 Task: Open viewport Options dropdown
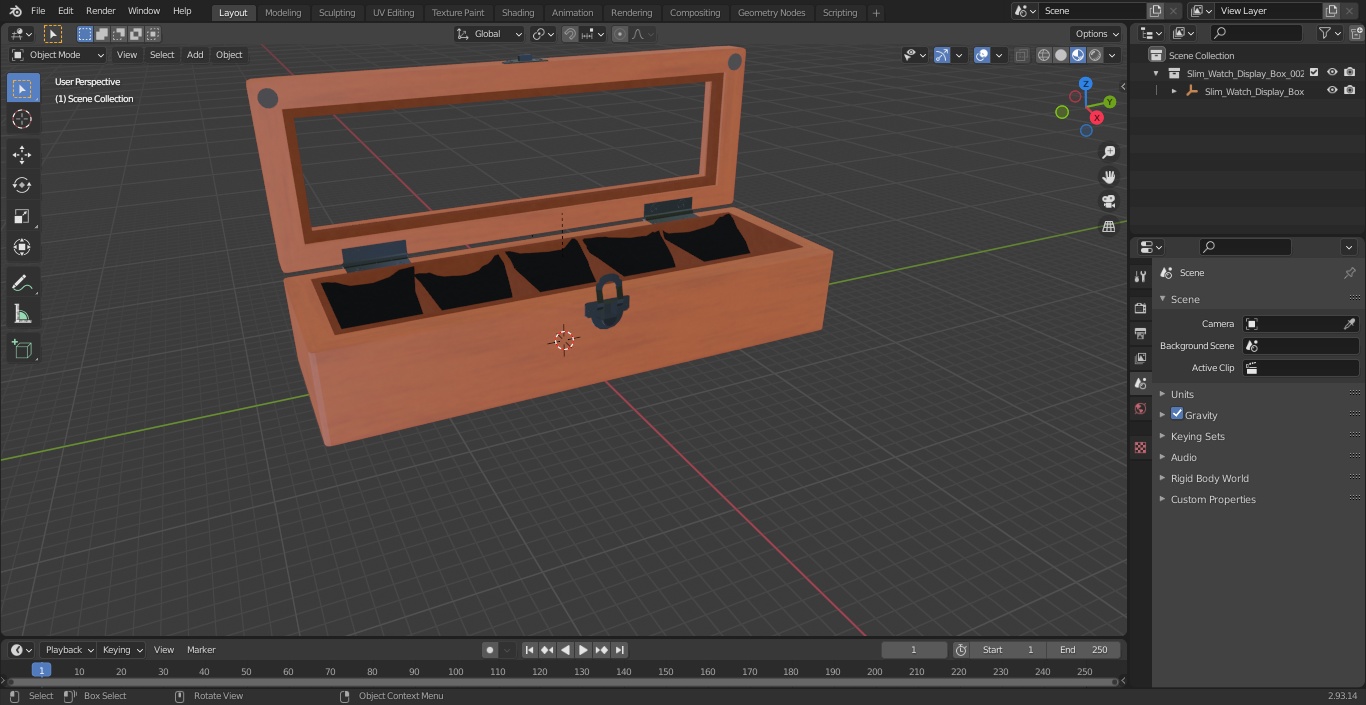coord(1097,34)
